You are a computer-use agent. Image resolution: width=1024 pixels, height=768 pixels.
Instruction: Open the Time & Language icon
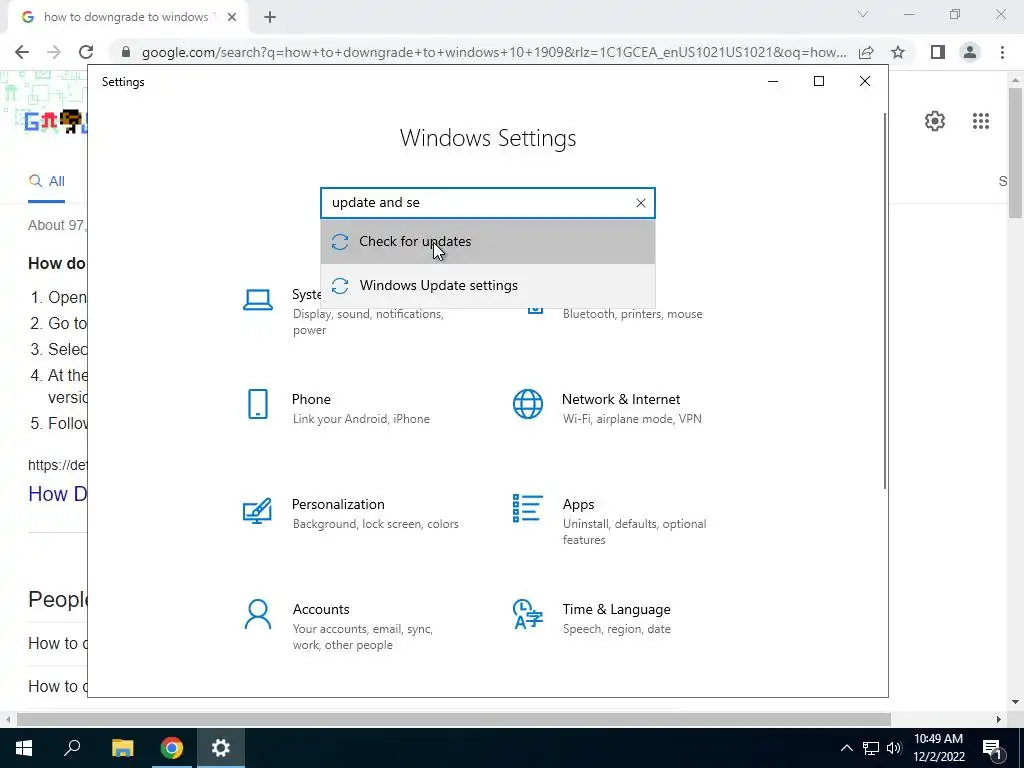point(528,614)
